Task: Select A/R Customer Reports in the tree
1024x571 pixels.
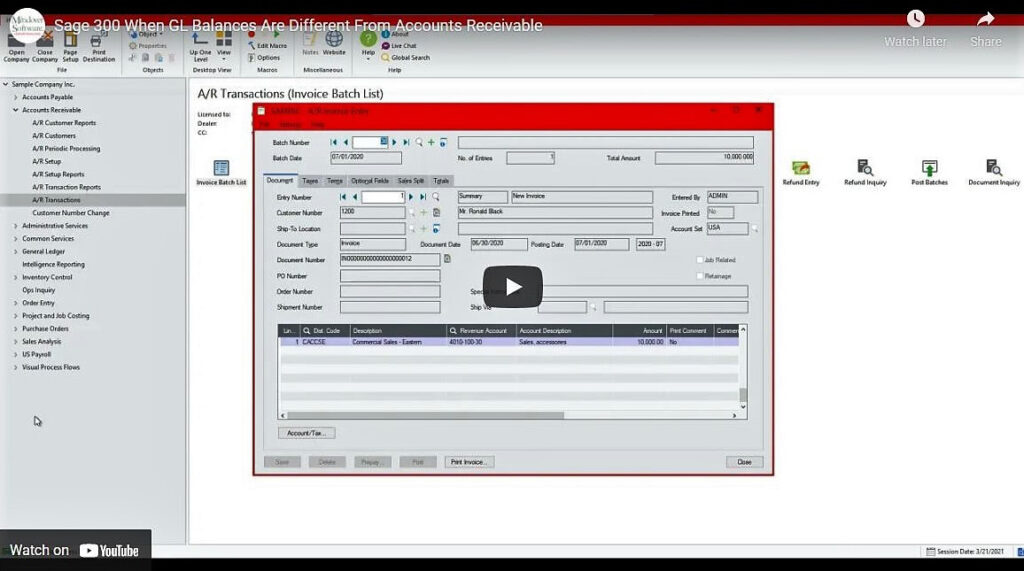Action: tap(64, 123)
